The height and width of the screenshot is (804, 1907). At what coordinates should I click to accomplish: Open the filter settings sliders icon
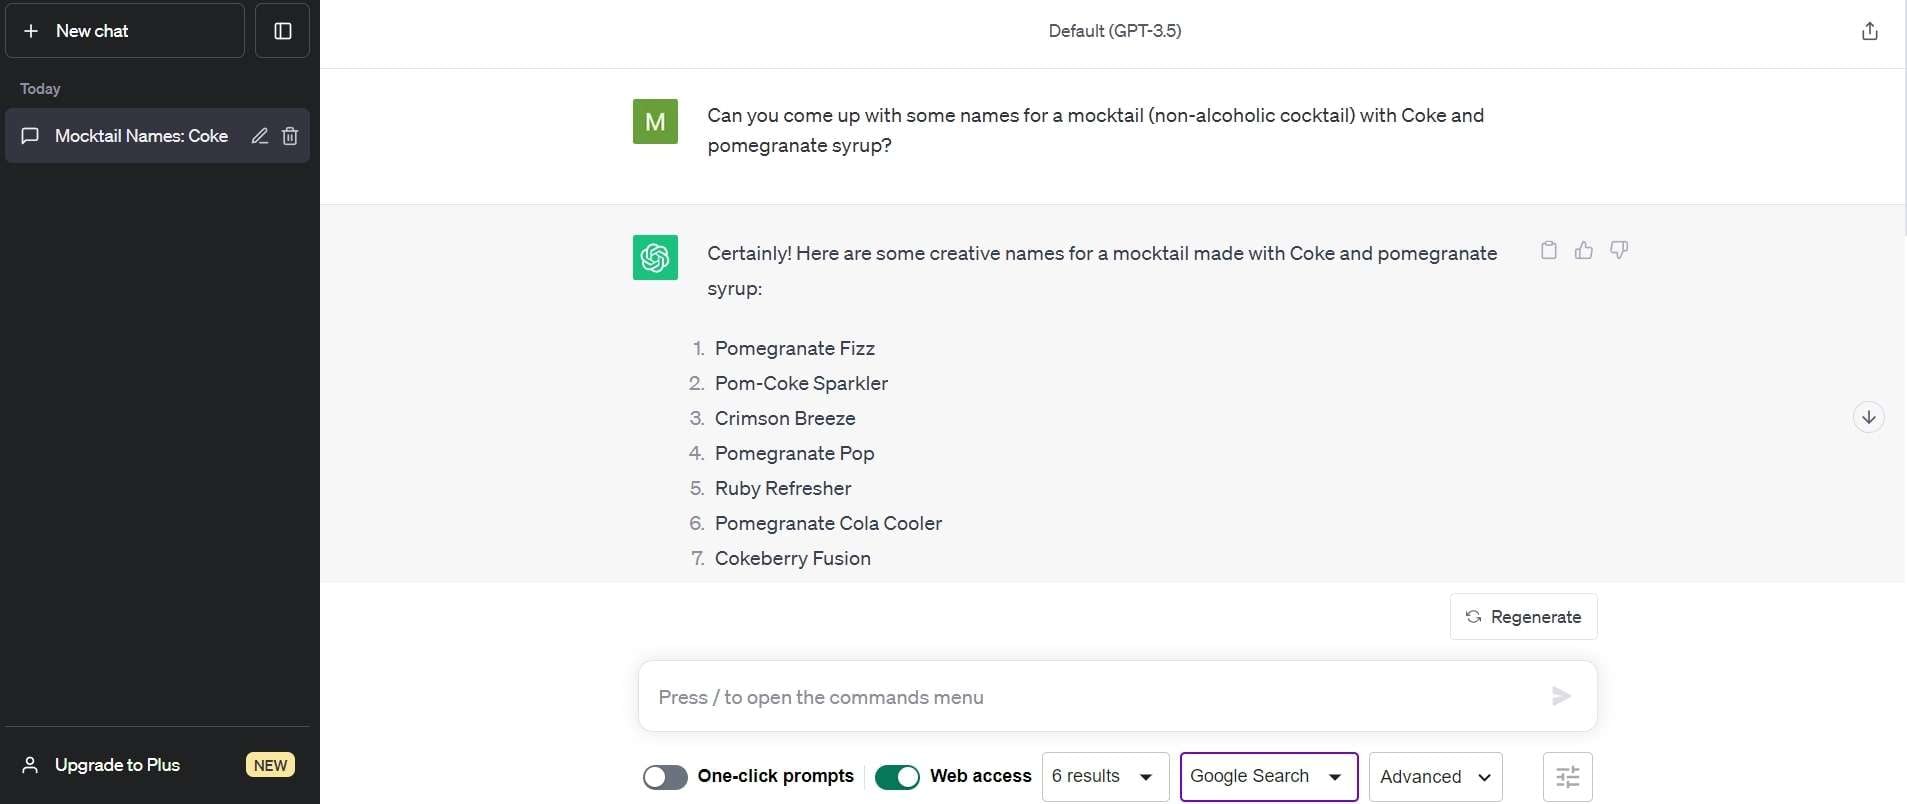coord(1567,777)
